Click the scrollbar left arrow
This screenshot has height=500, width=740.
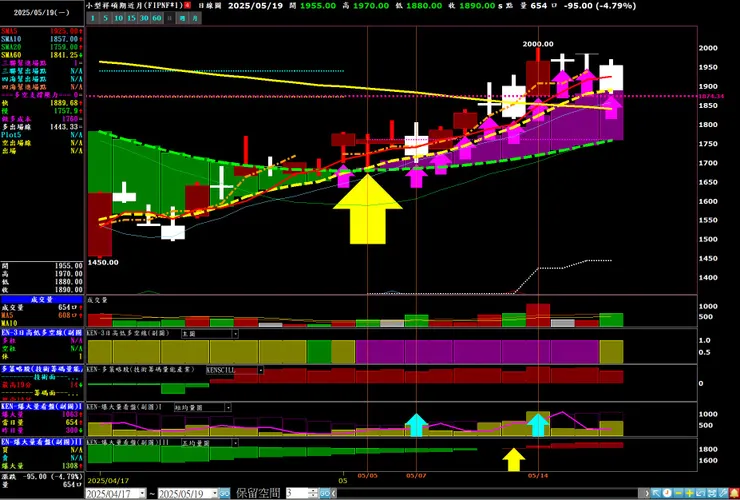(334, 493)
